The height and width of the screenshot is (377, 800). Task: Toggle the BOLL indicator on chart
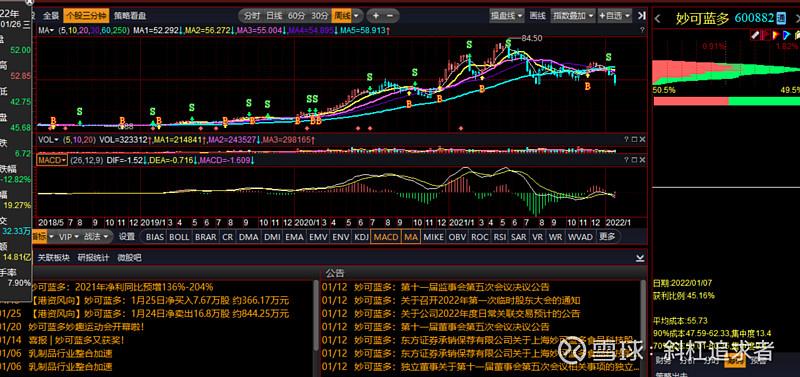click(179, 237)
